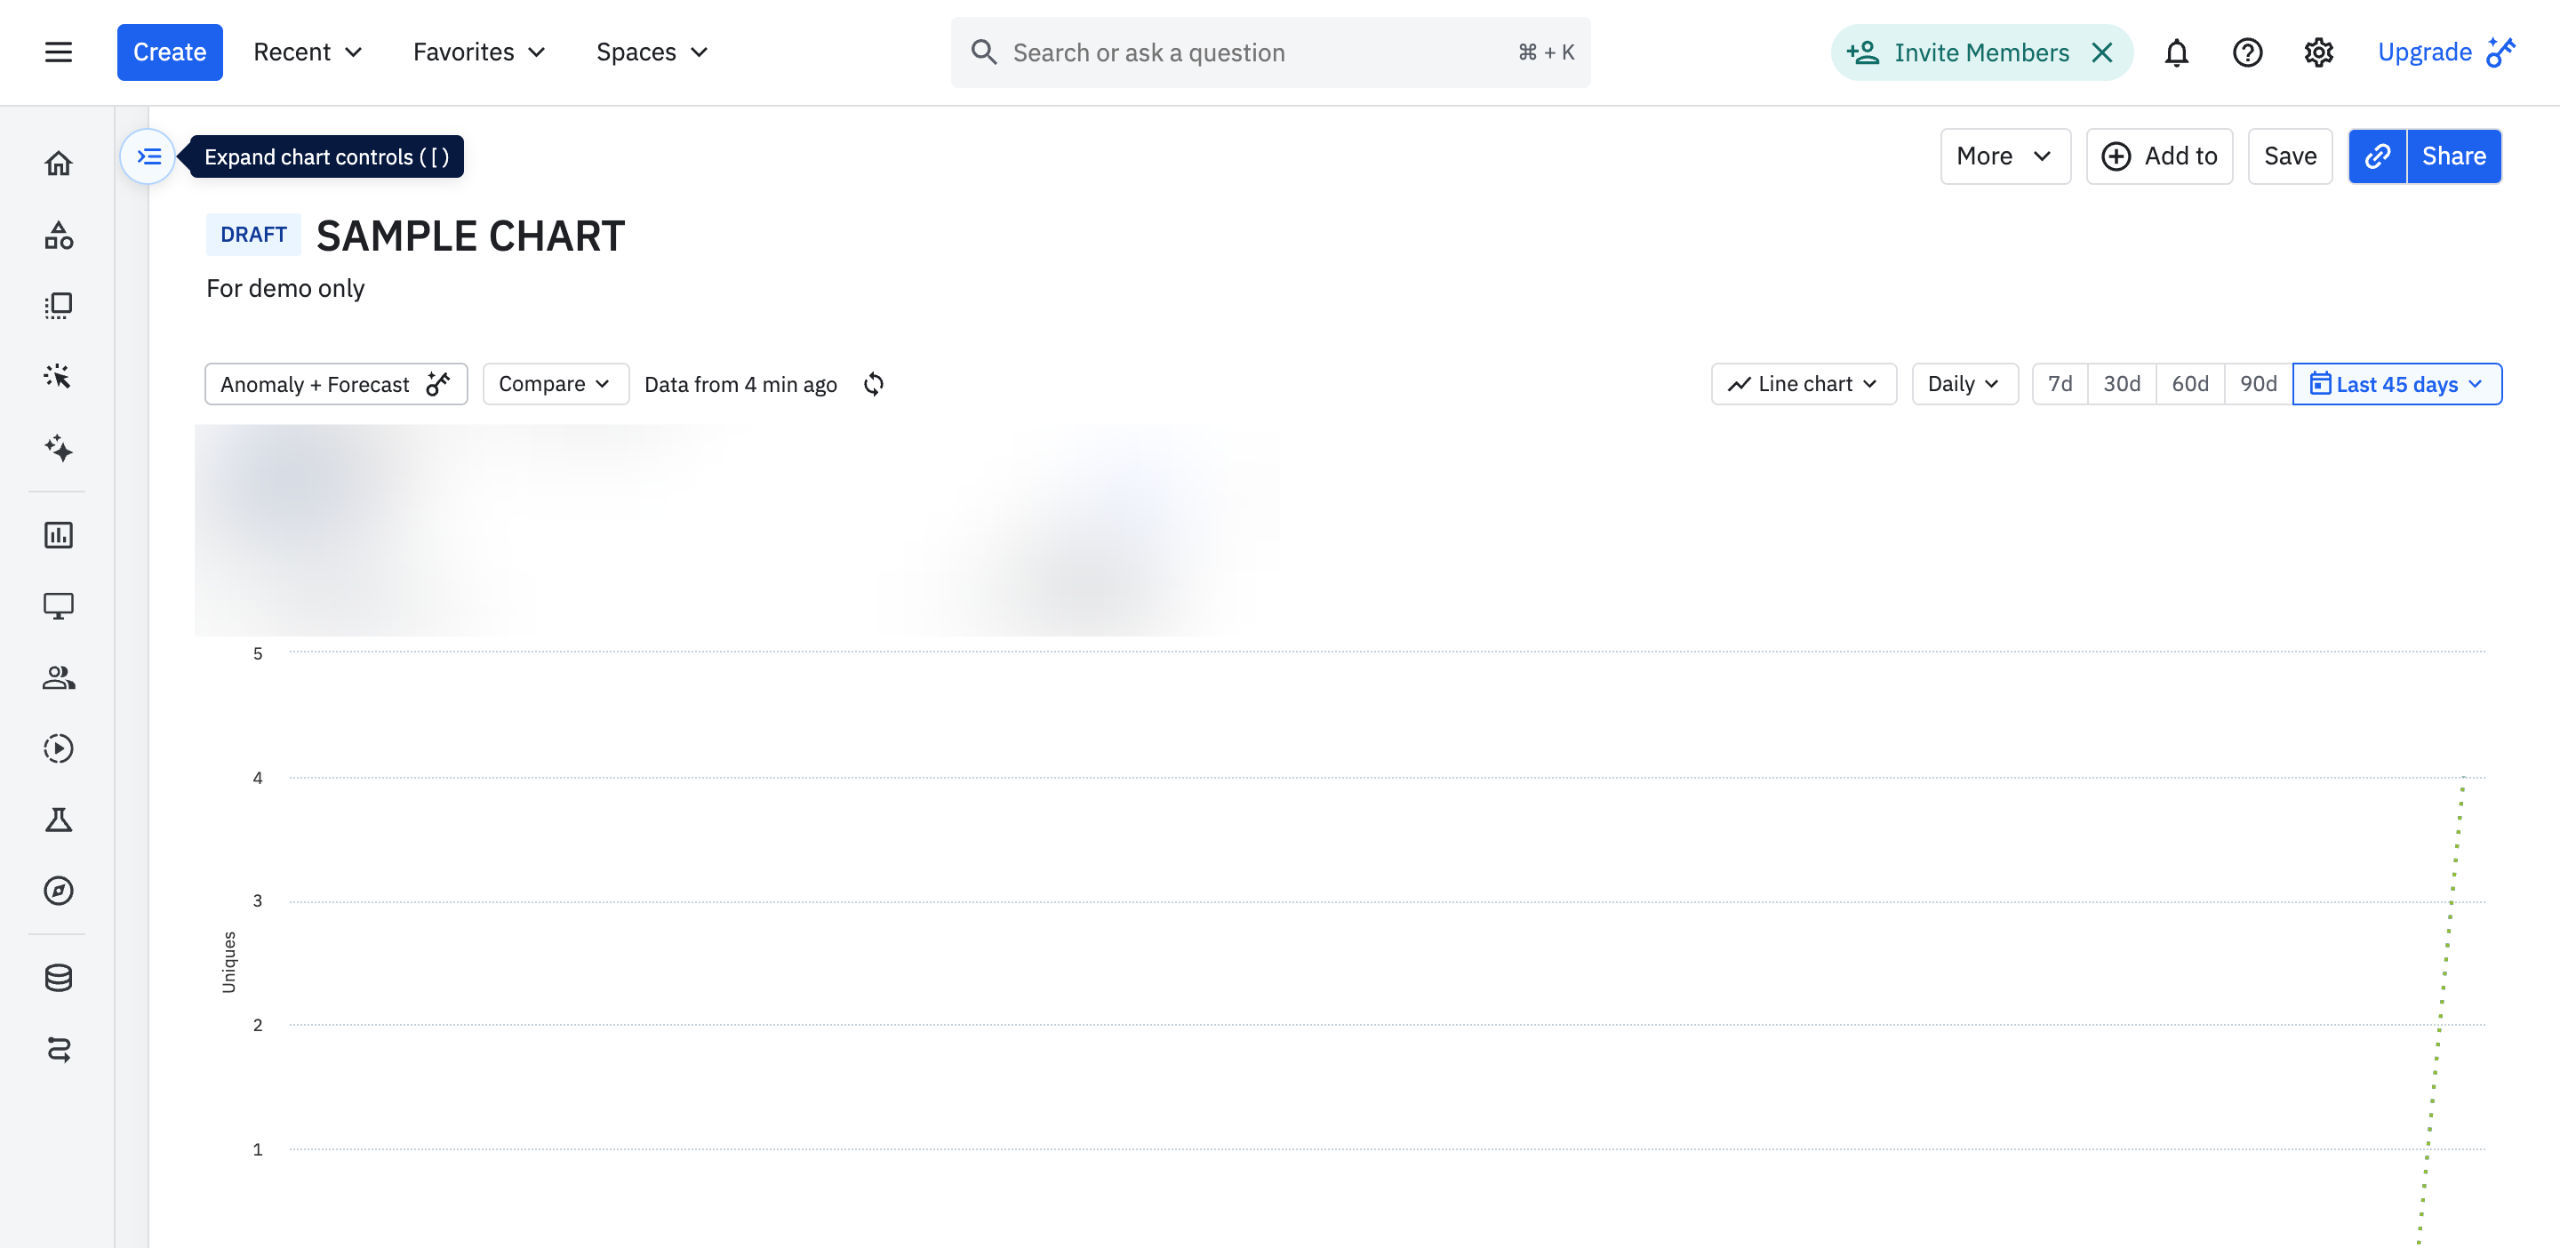
Task: Open experiment flask icon in sidebar
Action: pos(58,820)
